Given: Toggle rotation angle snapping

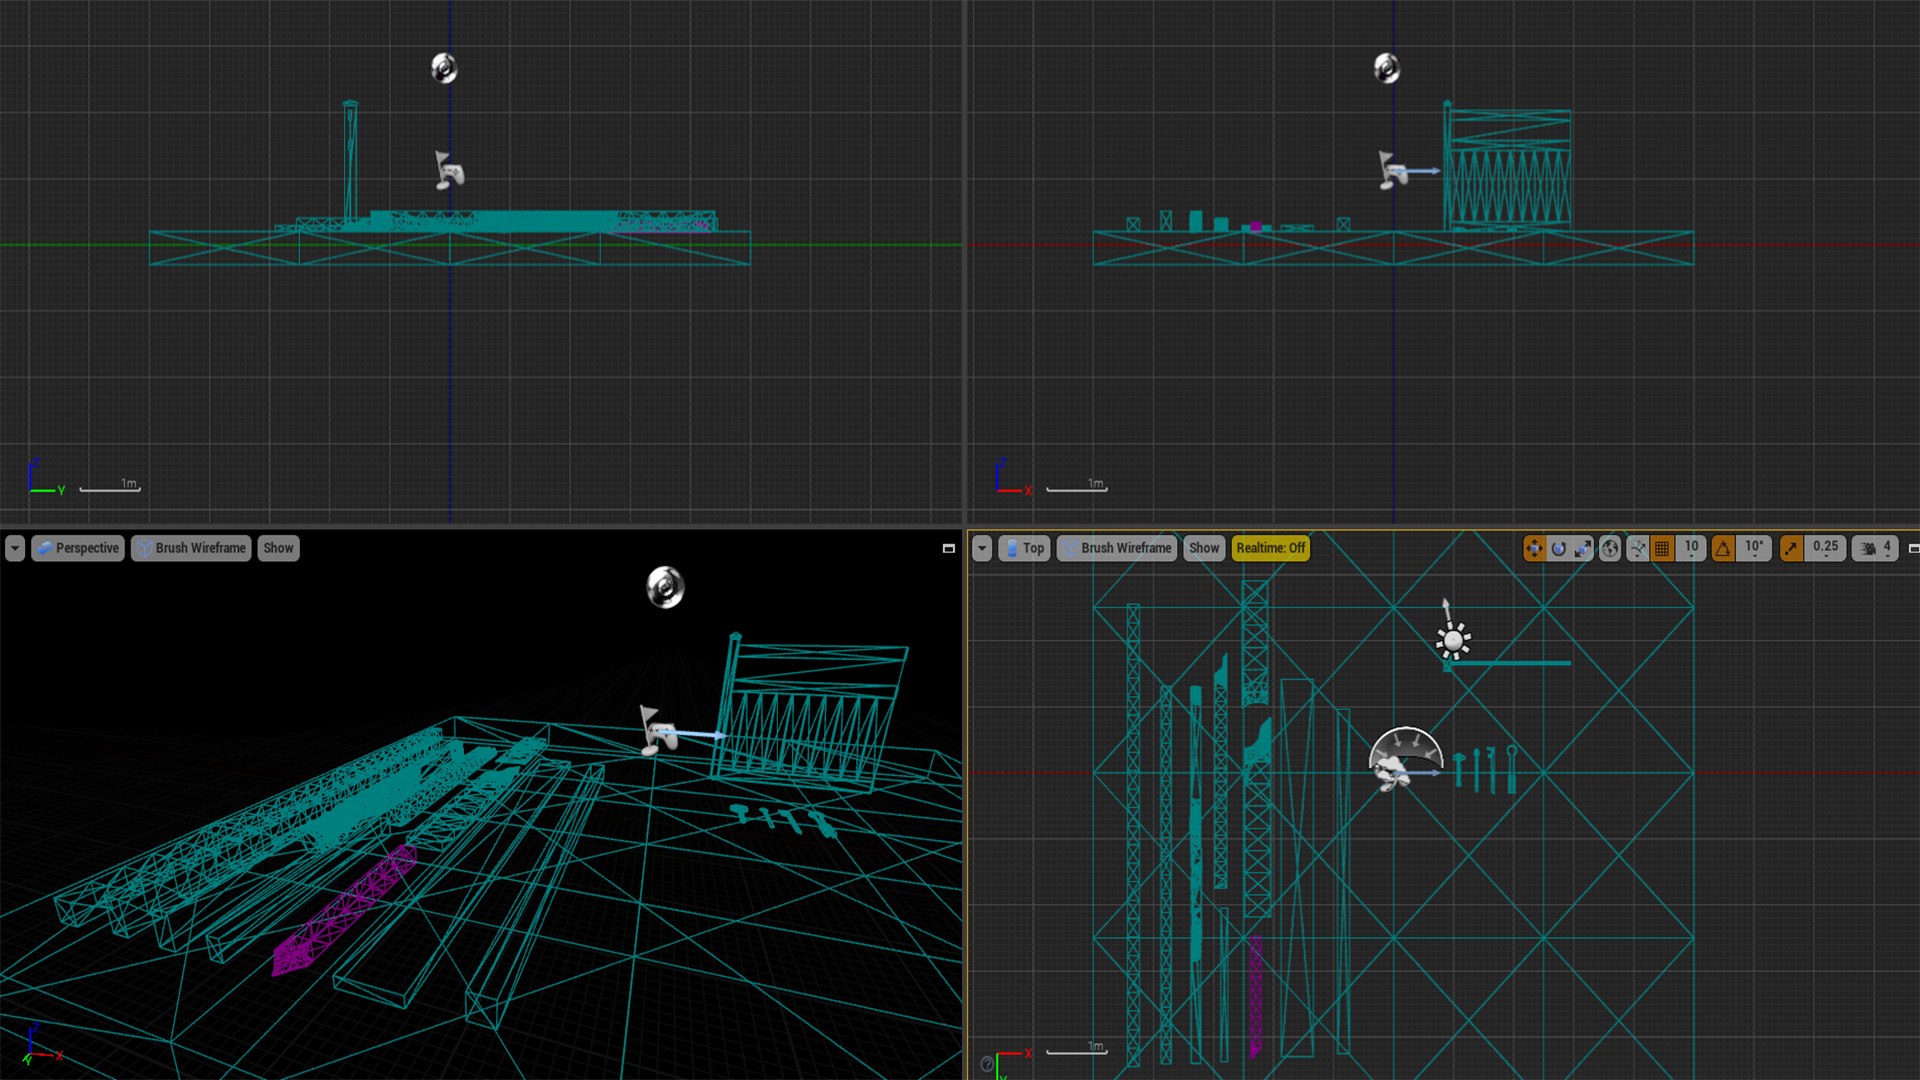Looking at the screenshot, I should click(x=1723, y=548).
